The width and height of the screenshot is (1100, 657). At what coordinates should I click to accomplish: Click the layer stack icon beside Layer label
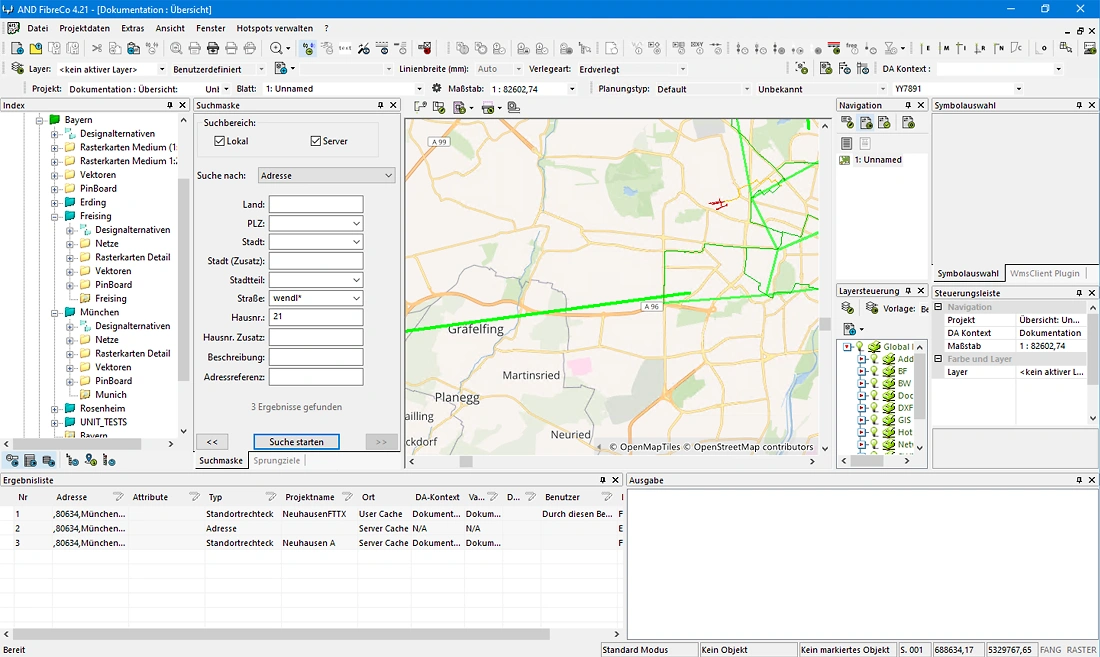point(18,69)
